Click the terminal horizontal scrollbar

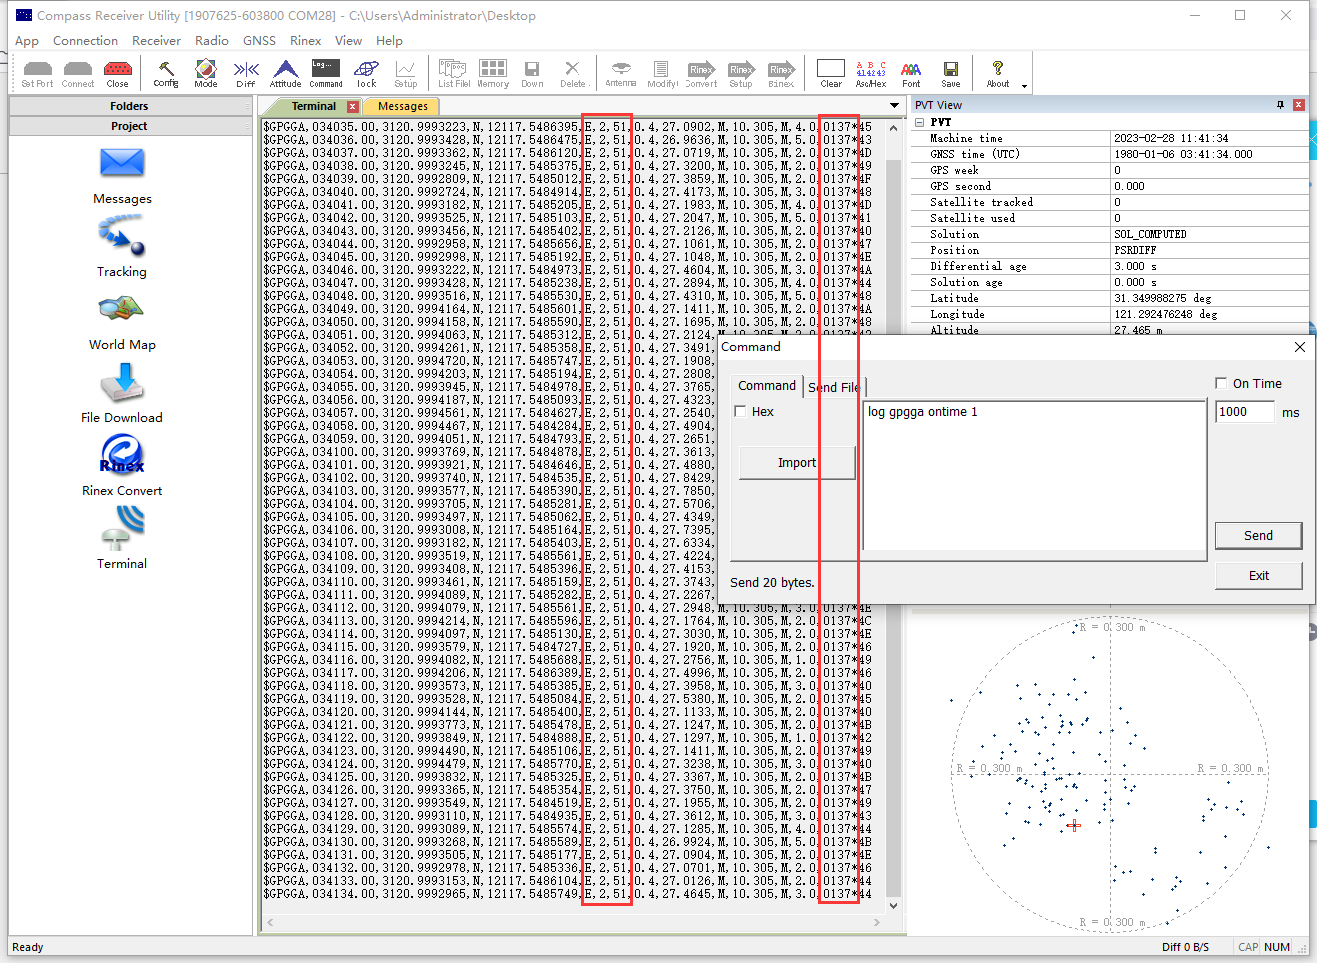(575, 922)
